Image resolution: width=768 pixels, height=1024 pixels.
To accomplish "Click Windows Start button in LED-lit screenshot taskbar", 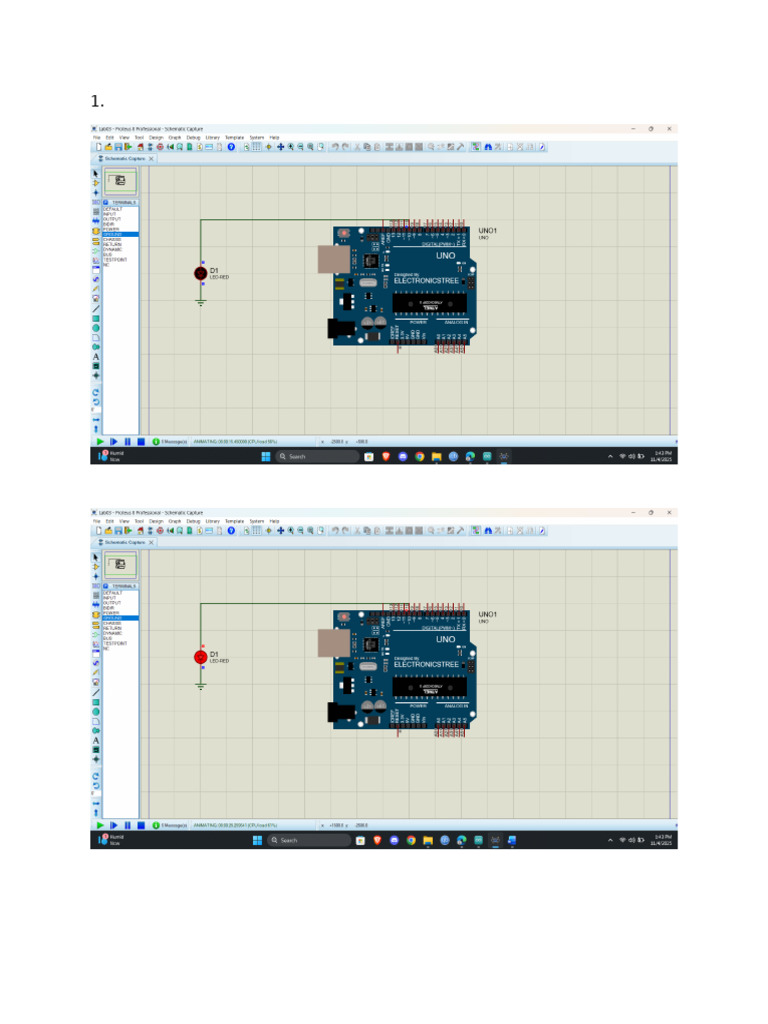I will 257,840.
